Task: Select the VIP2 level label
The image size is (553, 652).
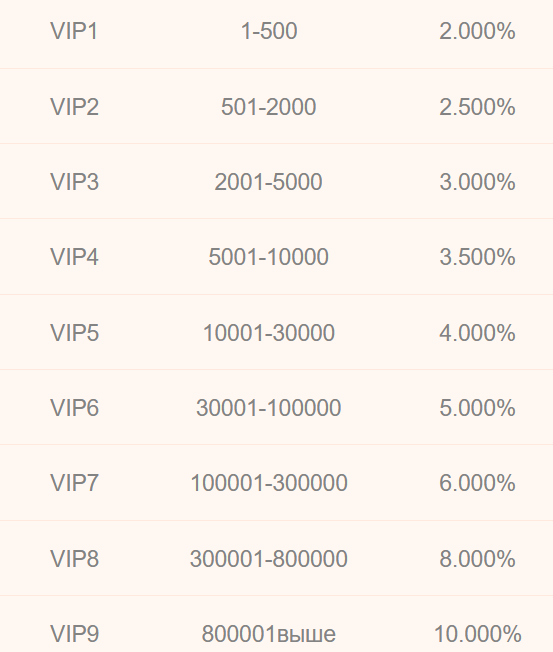Action: [74, 107]
